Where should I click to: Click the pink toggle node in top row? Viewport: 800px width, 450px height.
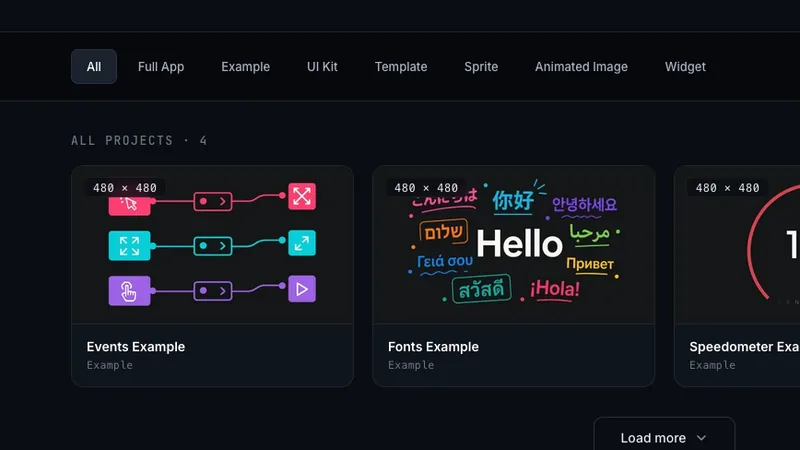(213, 202)
